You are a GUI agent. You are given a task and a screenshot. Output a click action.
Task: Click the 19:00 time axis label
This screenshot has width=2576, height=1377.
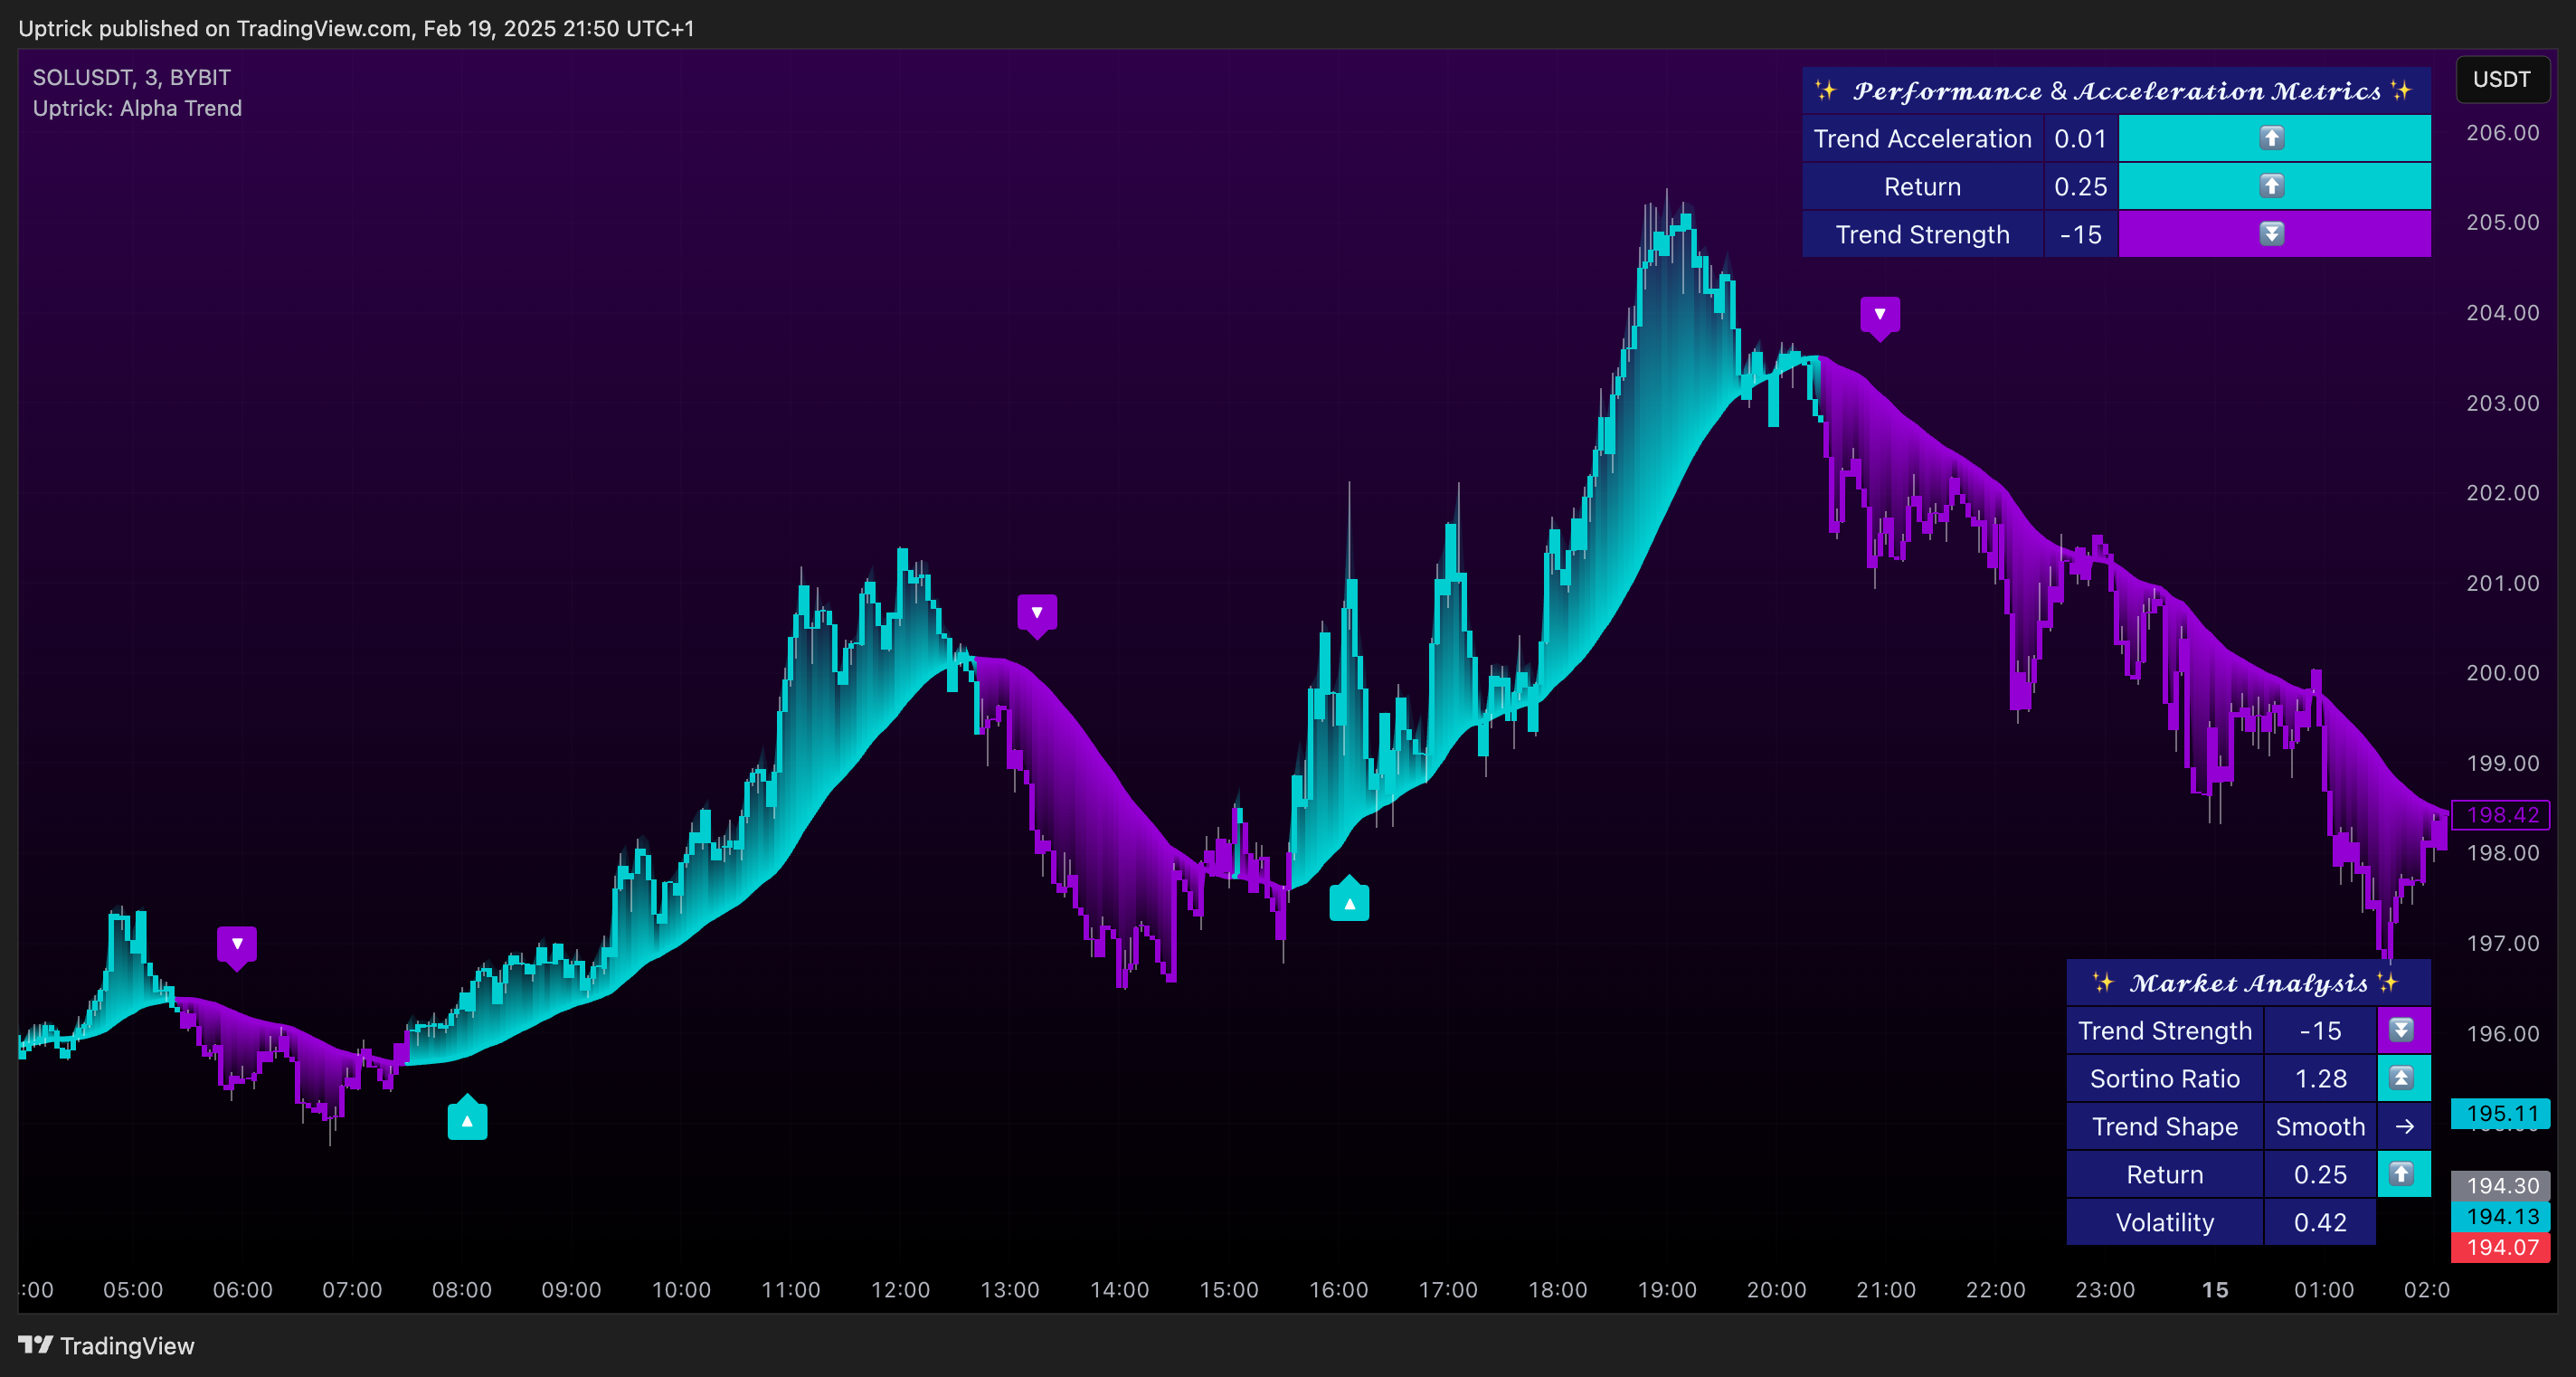[1667, 1290]
